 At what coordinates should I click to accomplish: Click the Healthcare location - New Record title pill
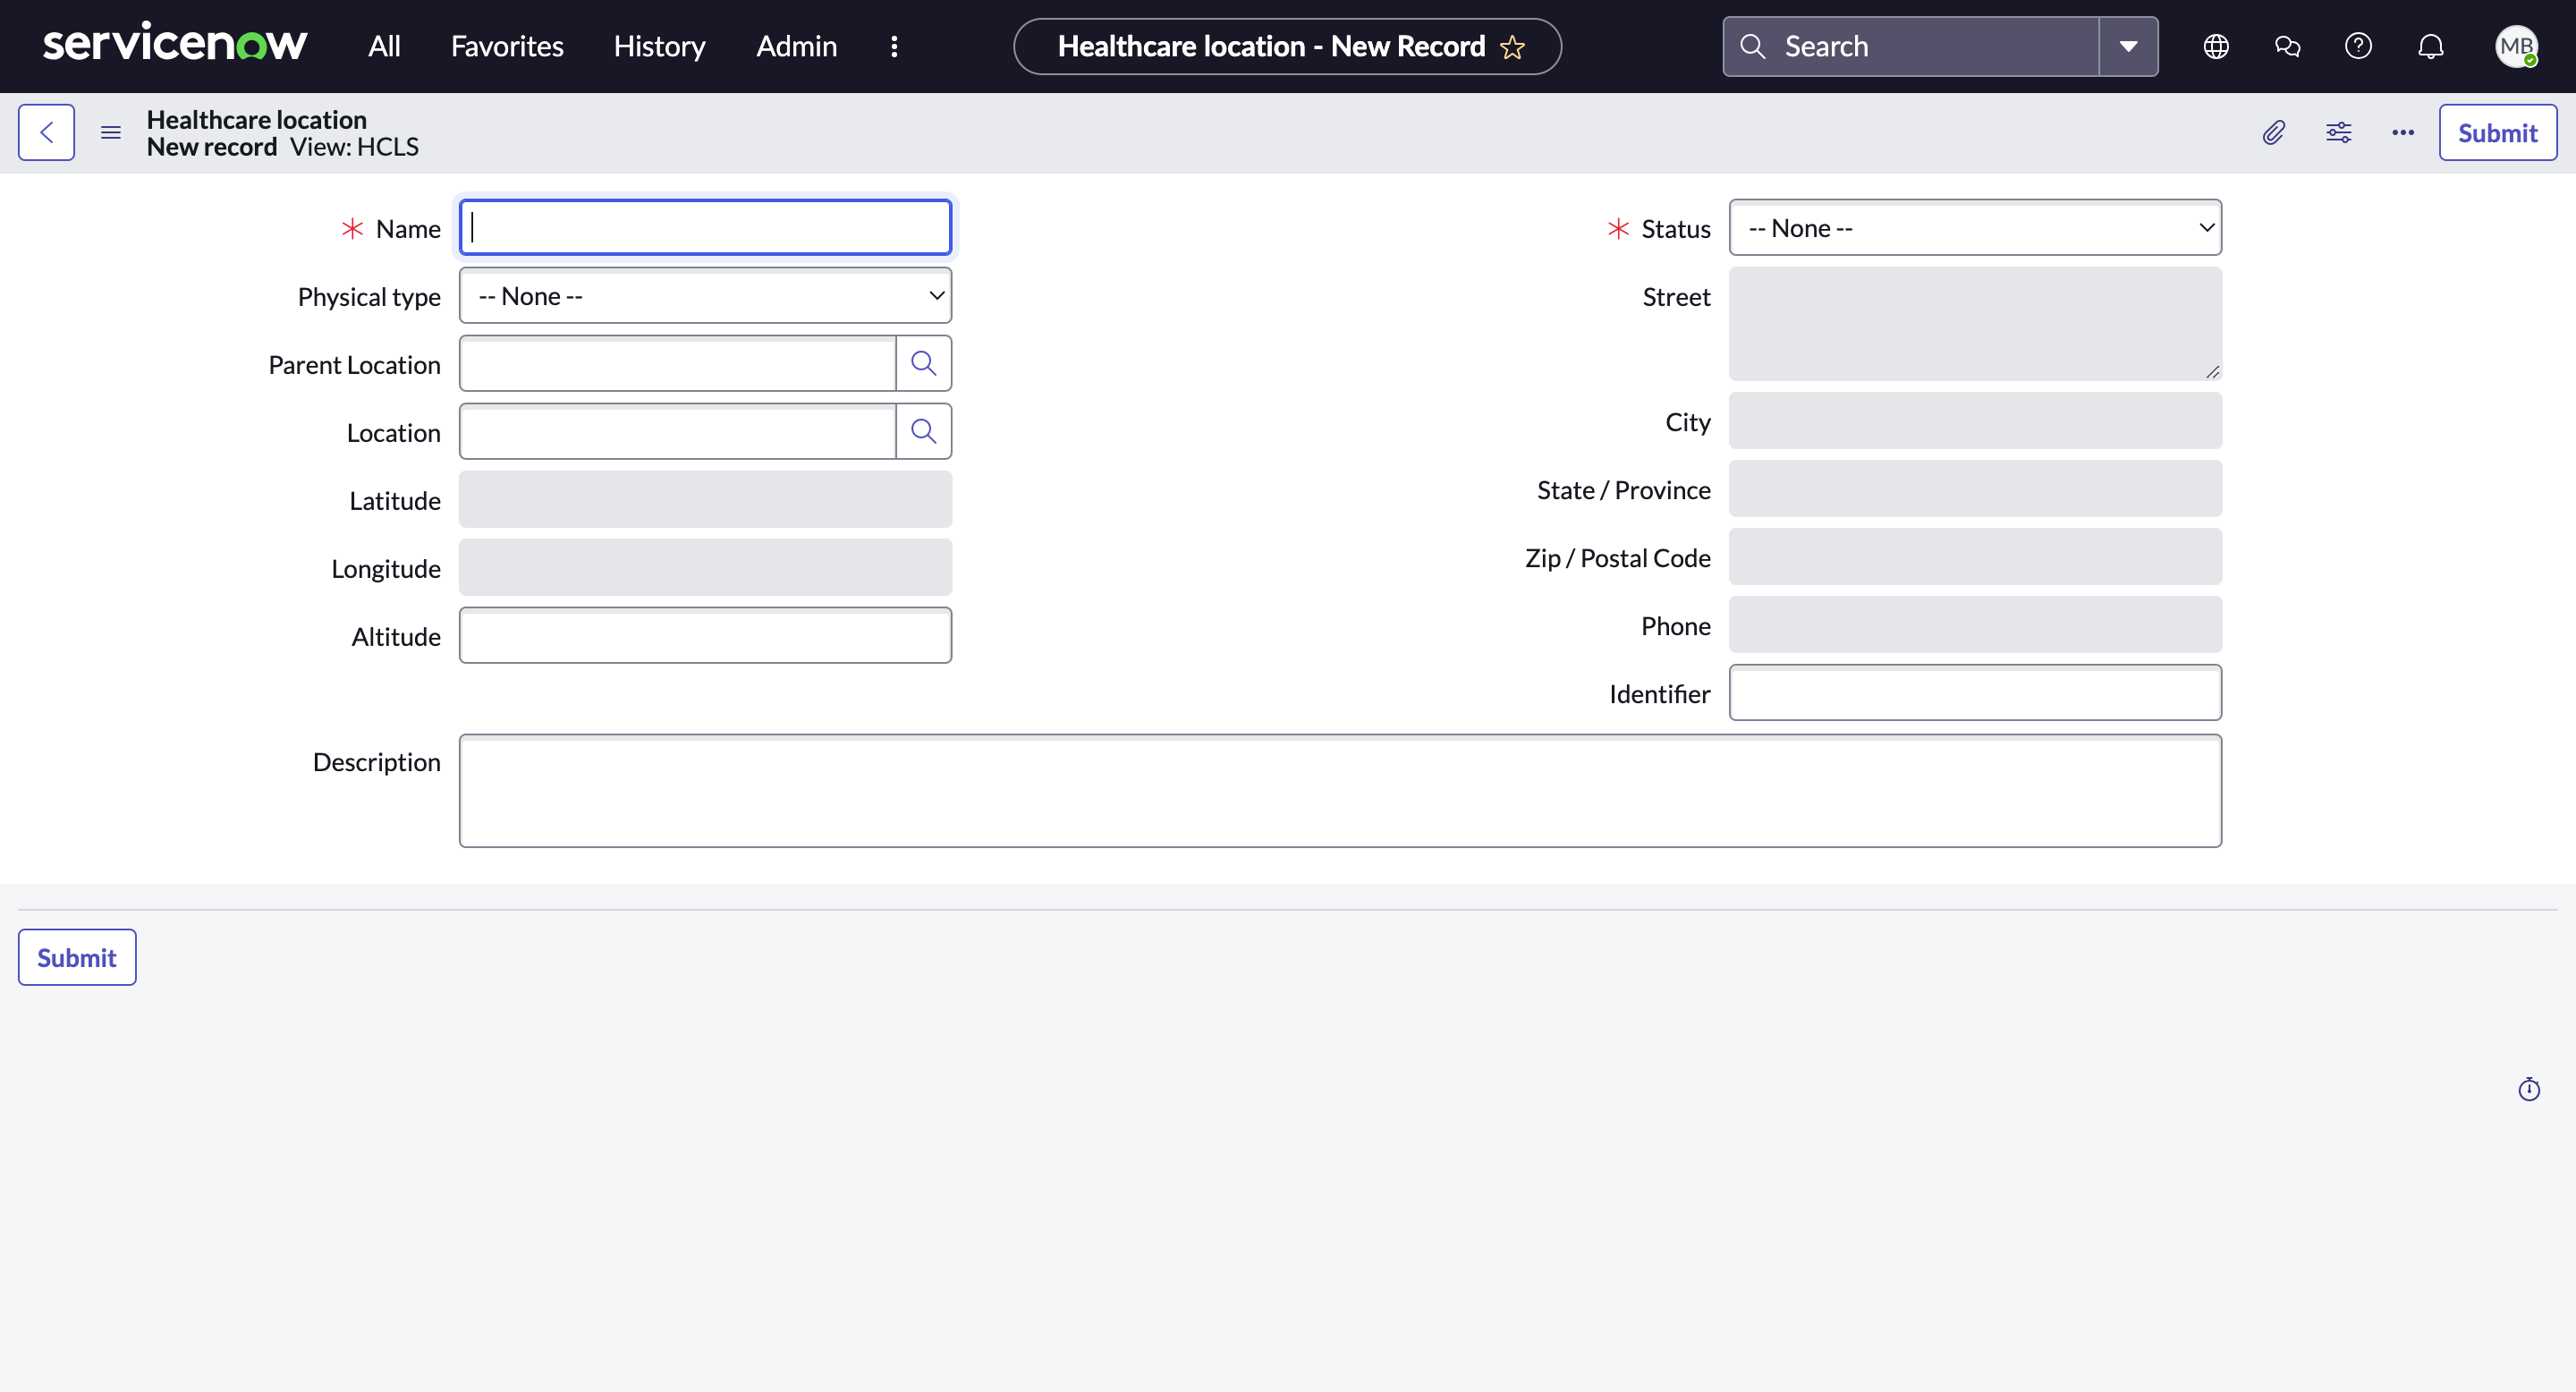coord(1287,46)
